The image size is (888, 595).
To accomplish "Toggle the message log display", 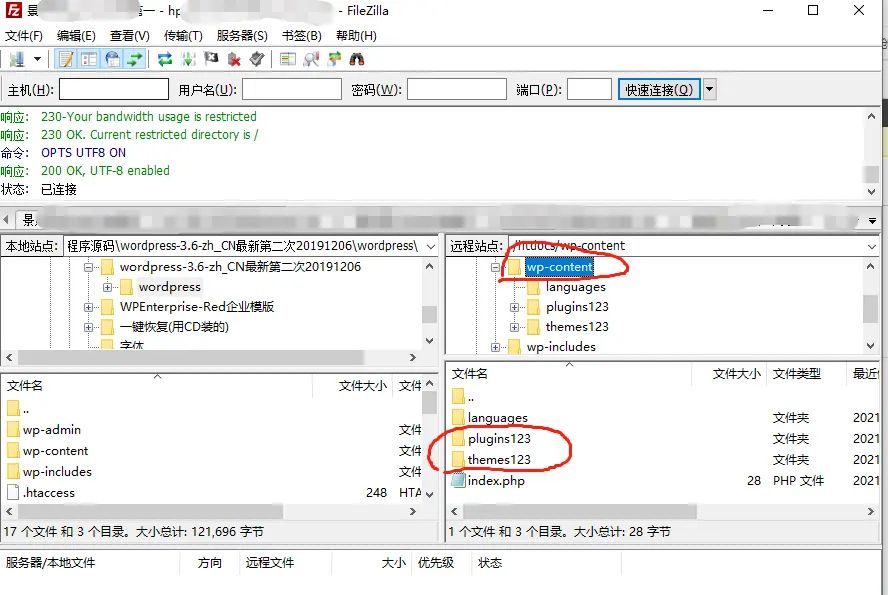I will pyautogui.click(x=66, y=59).
